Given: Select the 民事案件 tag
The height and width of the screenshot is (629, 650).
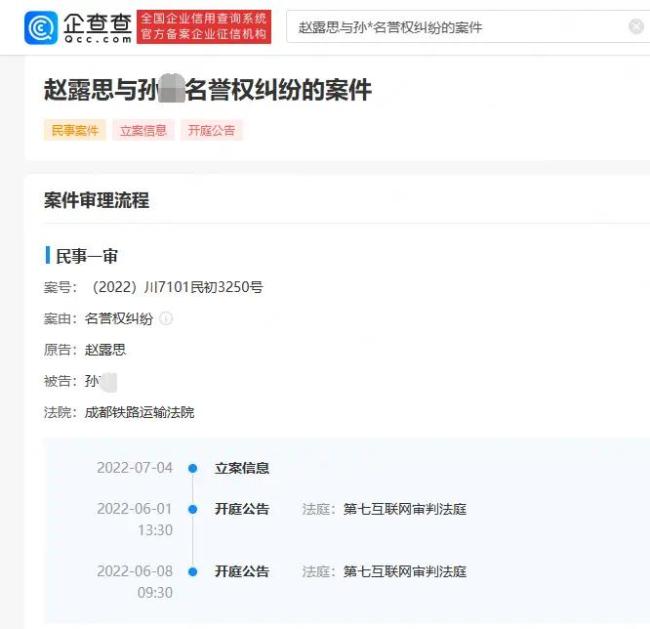Looking at the screenshot, I should click(x=75, y=130).
